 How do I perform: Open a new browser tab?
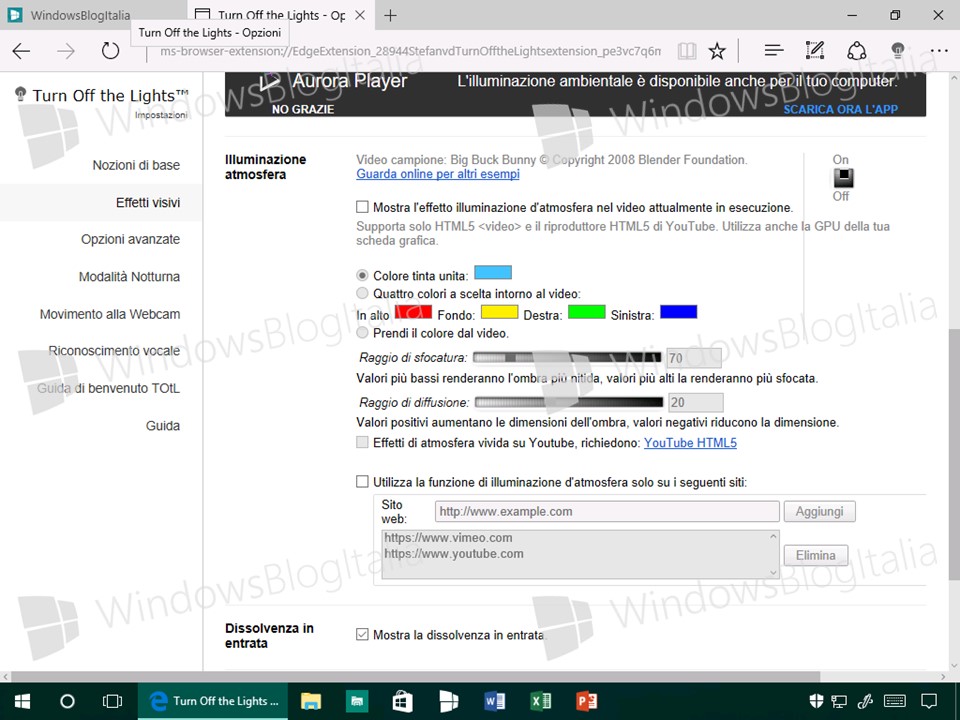tap(390, 16)
